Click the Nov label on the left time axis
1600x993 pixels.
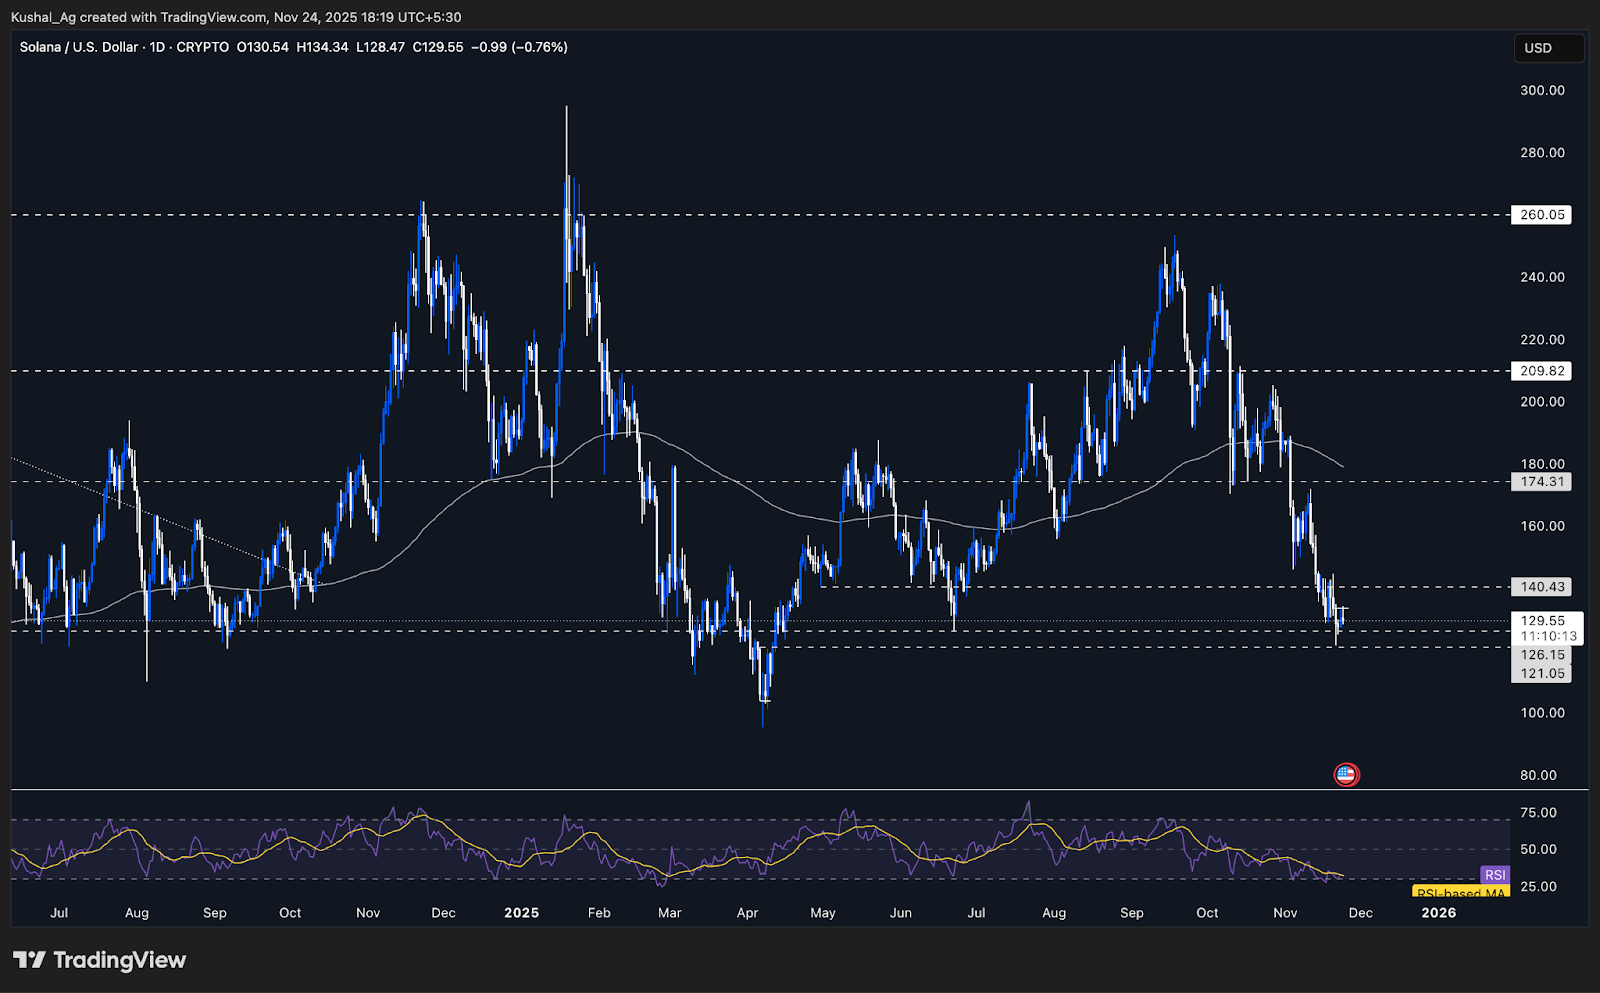click(368, 912)
